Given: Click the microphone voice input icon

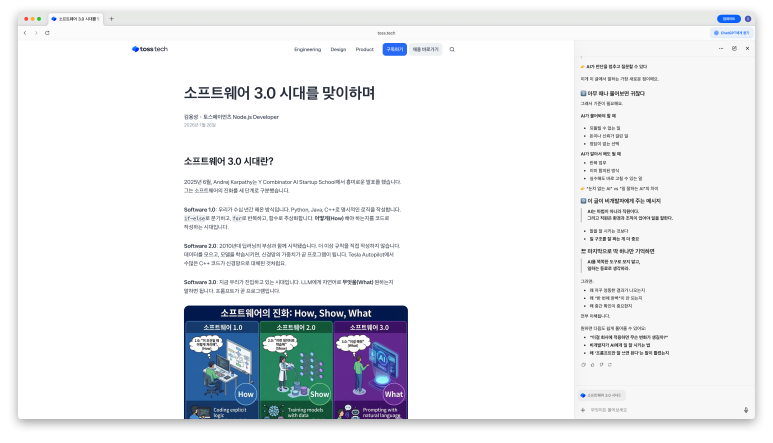Looking at the screenshot, I should pyautogui.click(x=746, y=409).
